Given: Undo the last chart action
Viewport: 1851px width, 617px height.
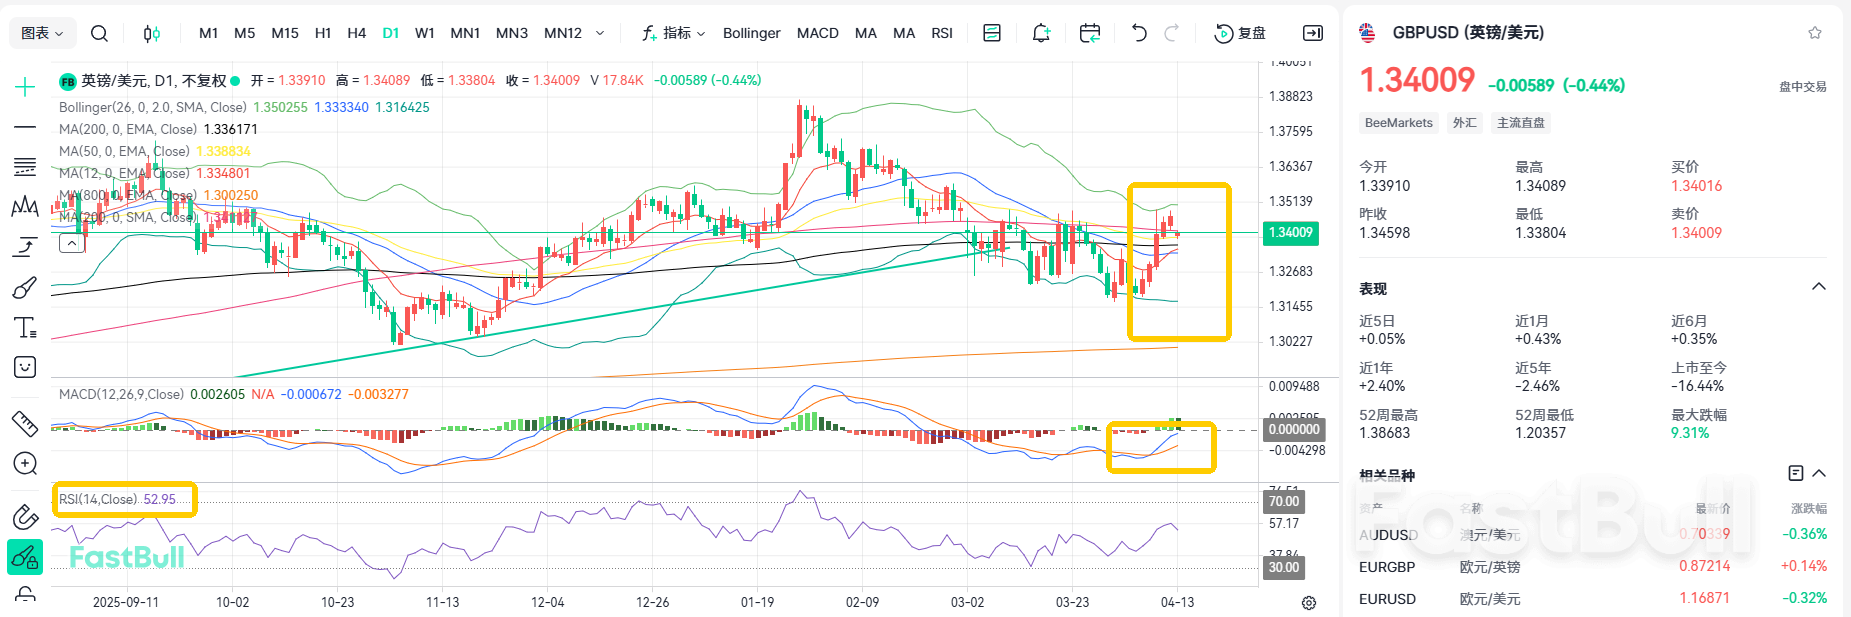Looking at the screenshot, I should click(x=1139, y=33).
